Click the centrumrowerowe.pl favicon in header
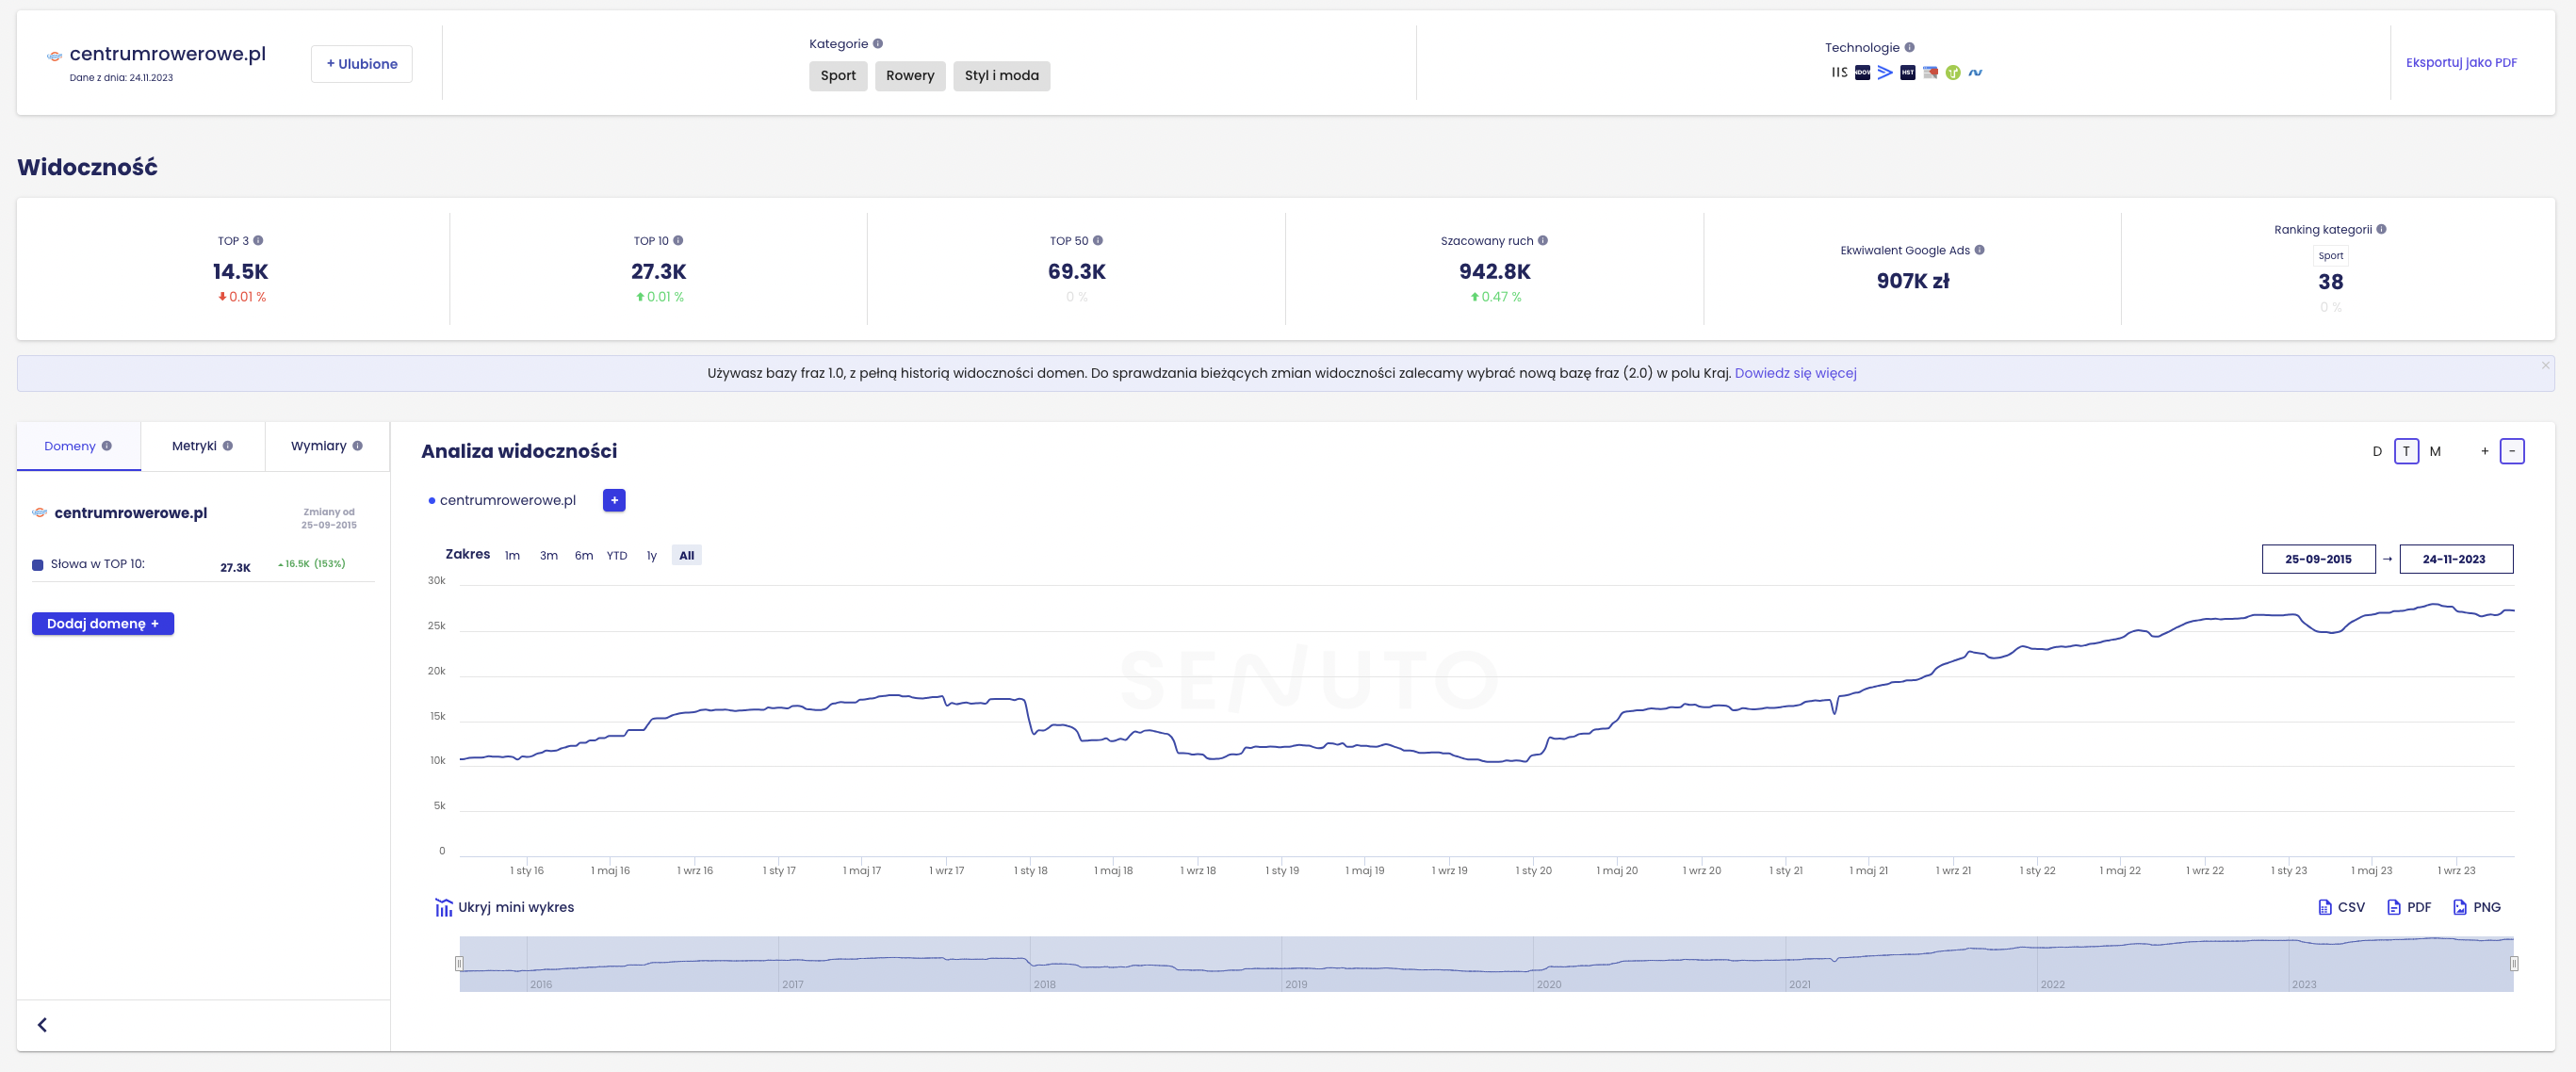Screen dimensions: 2576x1072 tap(55, 56)
